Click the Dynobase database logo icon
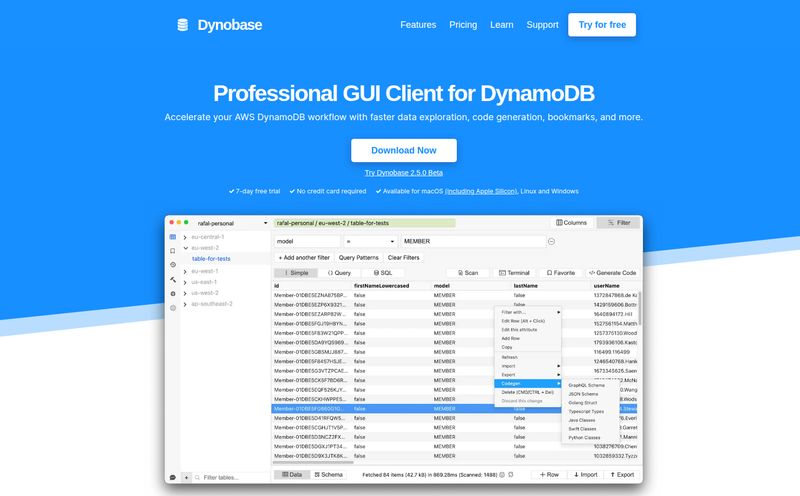Screen dimensions: 800x496 183,24
